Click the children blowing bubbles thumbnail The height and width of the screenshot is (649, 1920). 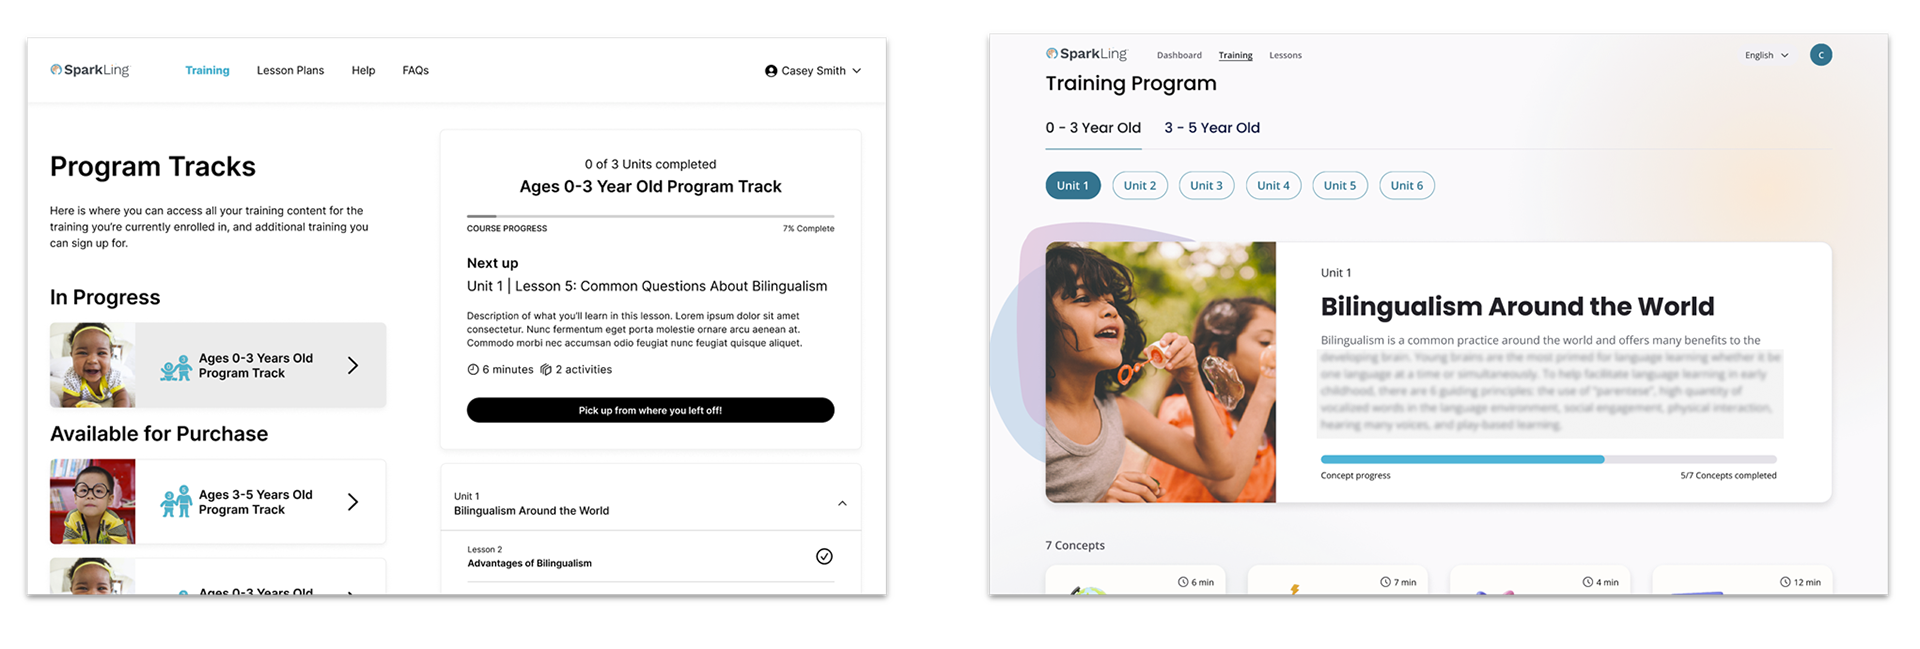click(1161, 372)
